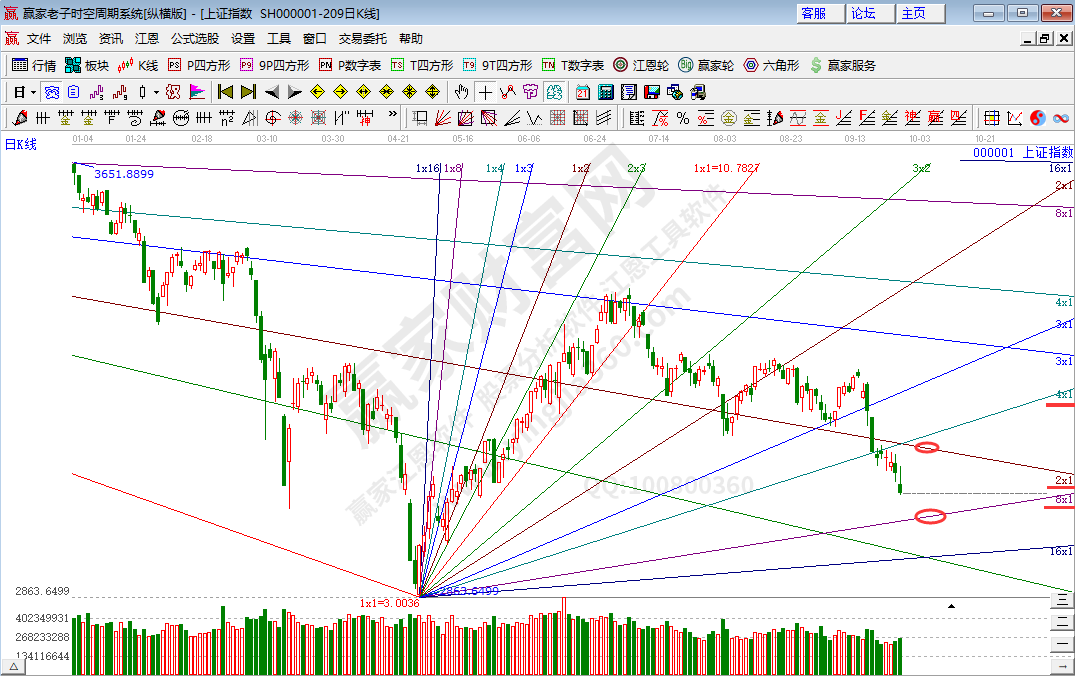Screen dimensions: 1075x676
Task: Switch to the K线 chart view
Action: 137,65
